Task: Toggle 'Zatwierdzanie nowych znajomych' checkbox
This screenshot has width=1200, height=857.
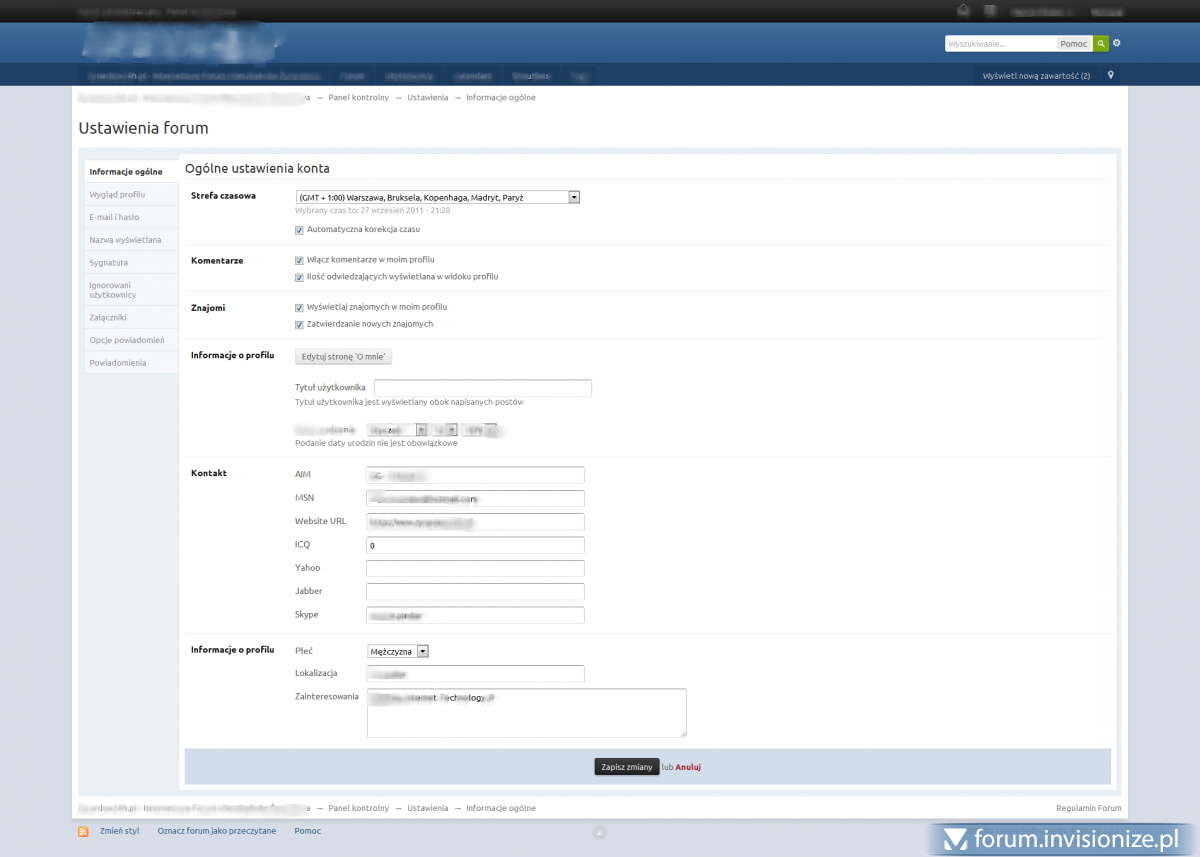Action: [x=299, y=325]
